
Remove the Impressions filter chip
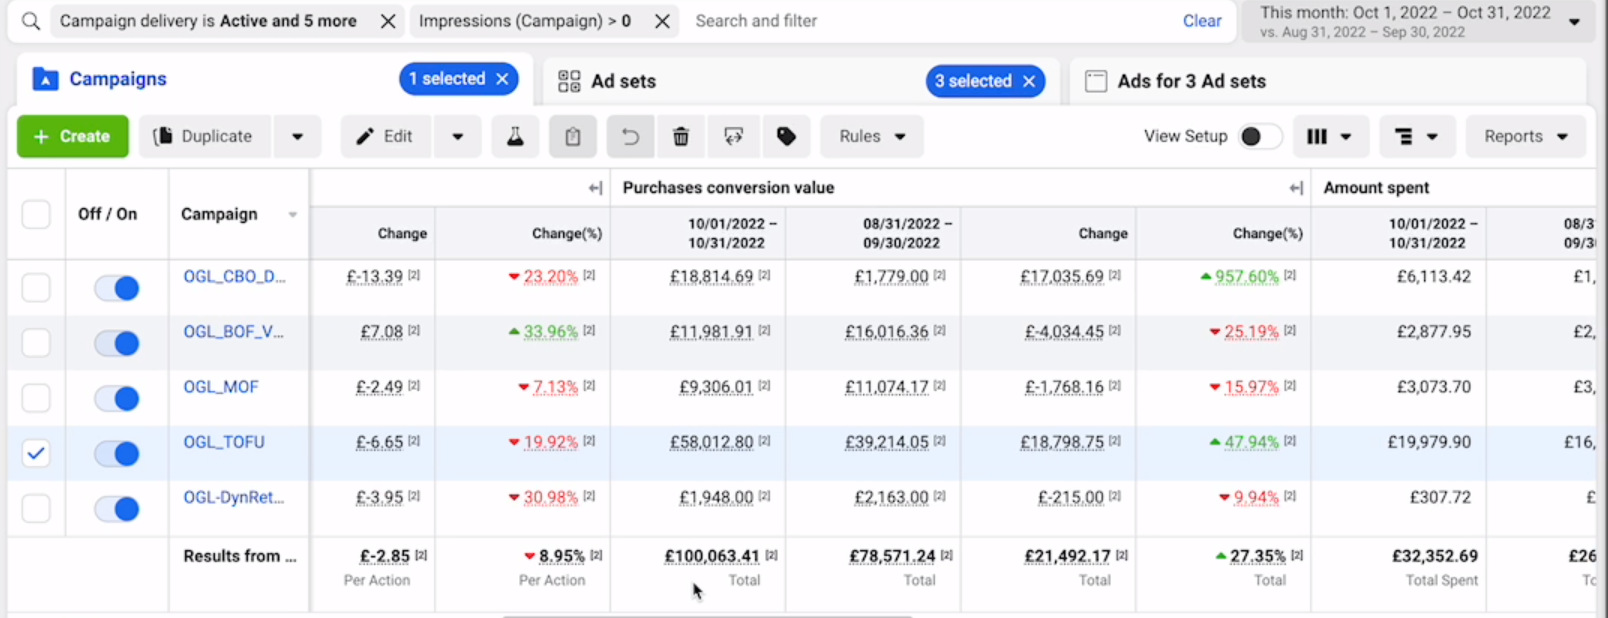662,21
